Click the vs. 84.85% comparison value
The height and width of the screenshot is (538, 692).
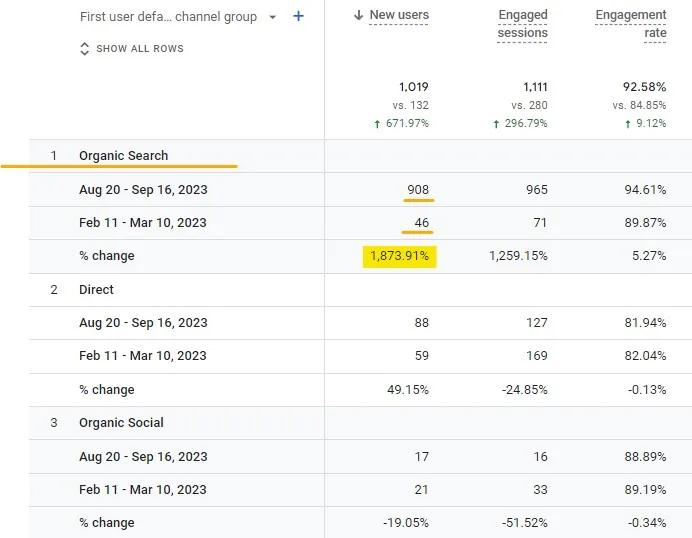639,105
